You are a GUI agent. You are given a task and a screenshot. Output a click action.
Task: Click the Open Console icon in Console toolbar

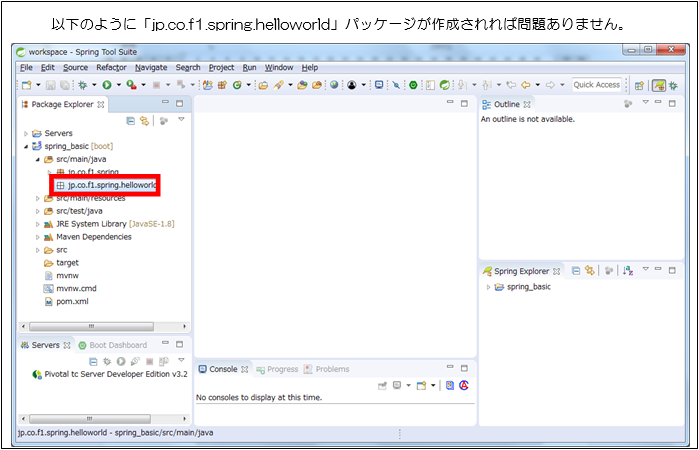pos(421,385)
